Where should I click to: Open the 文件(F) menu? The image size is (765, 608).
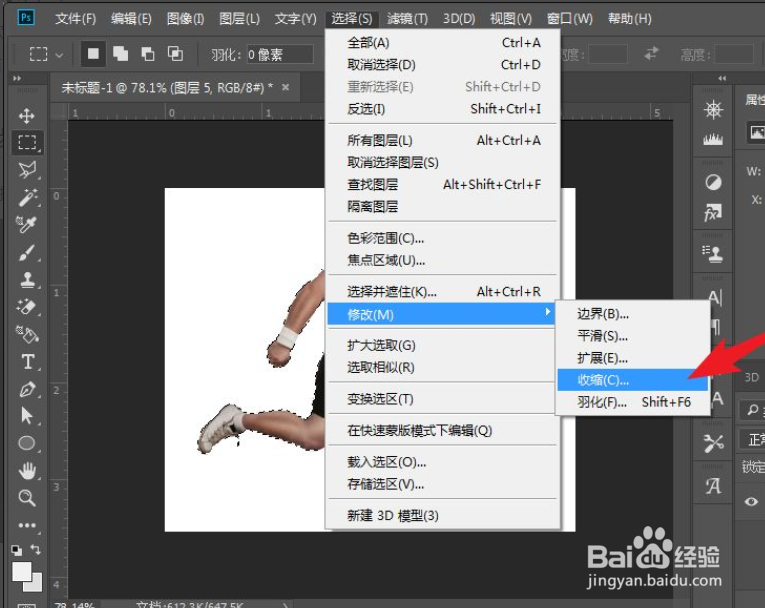coord(75,19)
